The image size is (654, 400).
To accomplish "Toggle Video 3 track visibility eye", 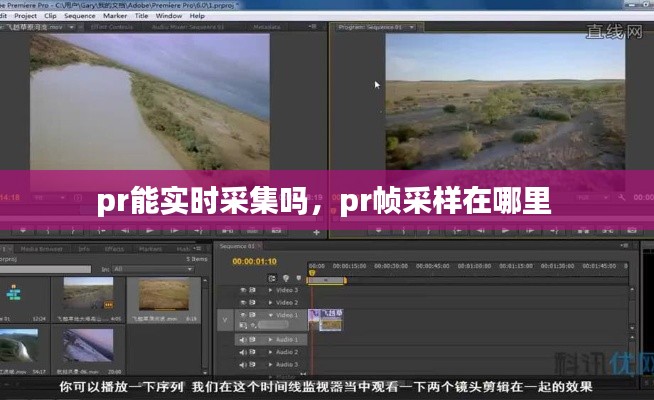I will coord(243,290).
